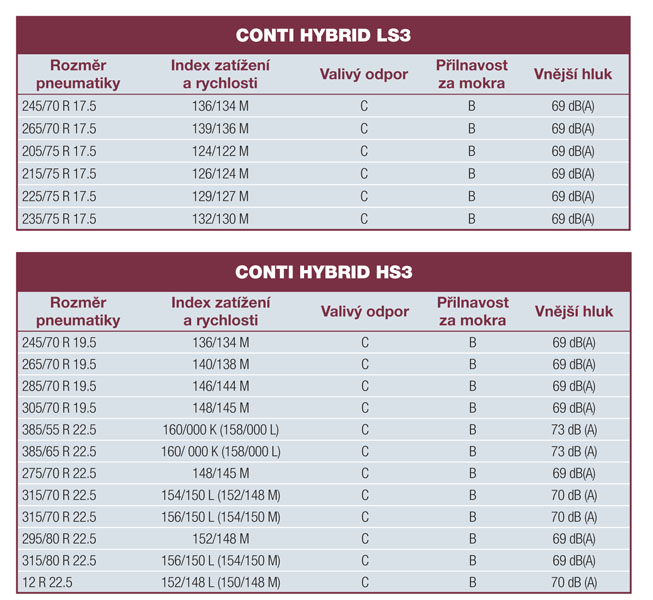Click the Vnější hluk header in LS3 table

pyautogui.click(x=573, y=74)
